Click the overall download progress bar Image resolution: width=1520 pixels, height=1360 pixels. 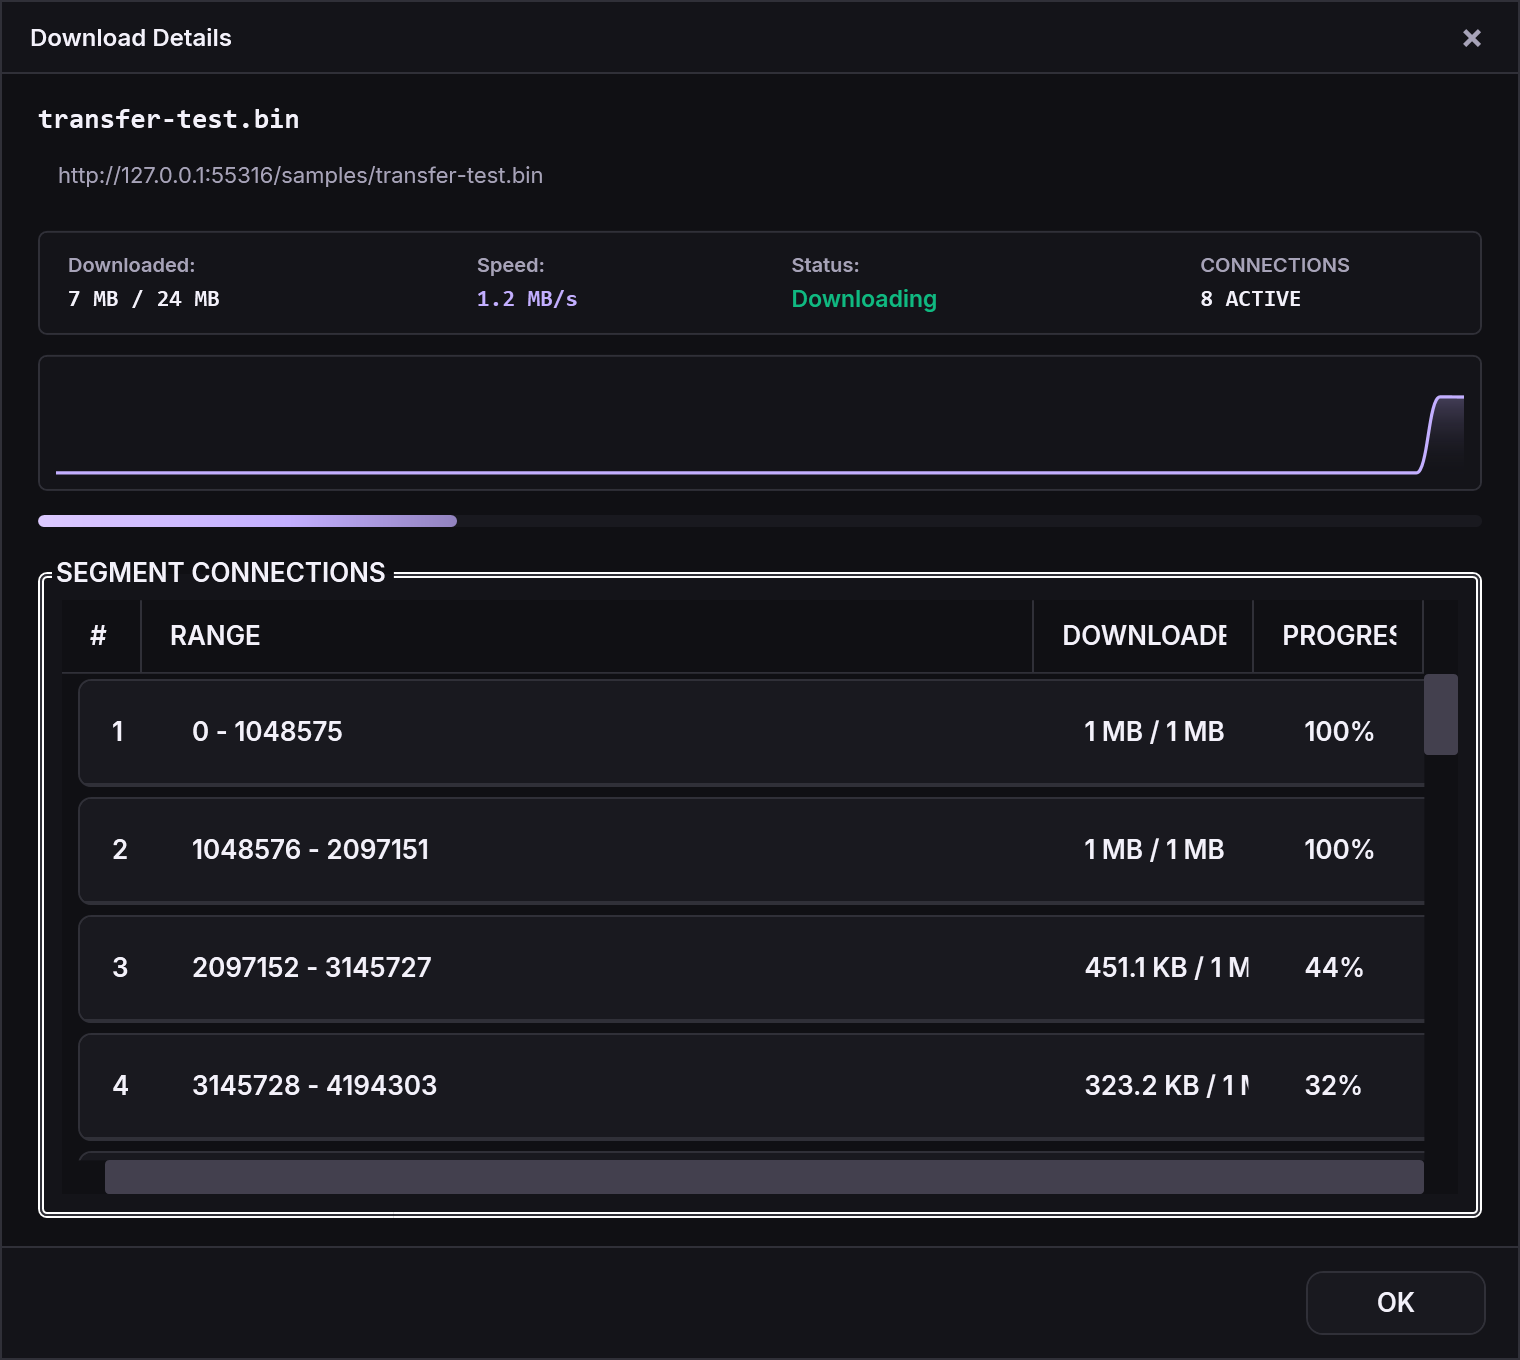[x=760, y=521]
